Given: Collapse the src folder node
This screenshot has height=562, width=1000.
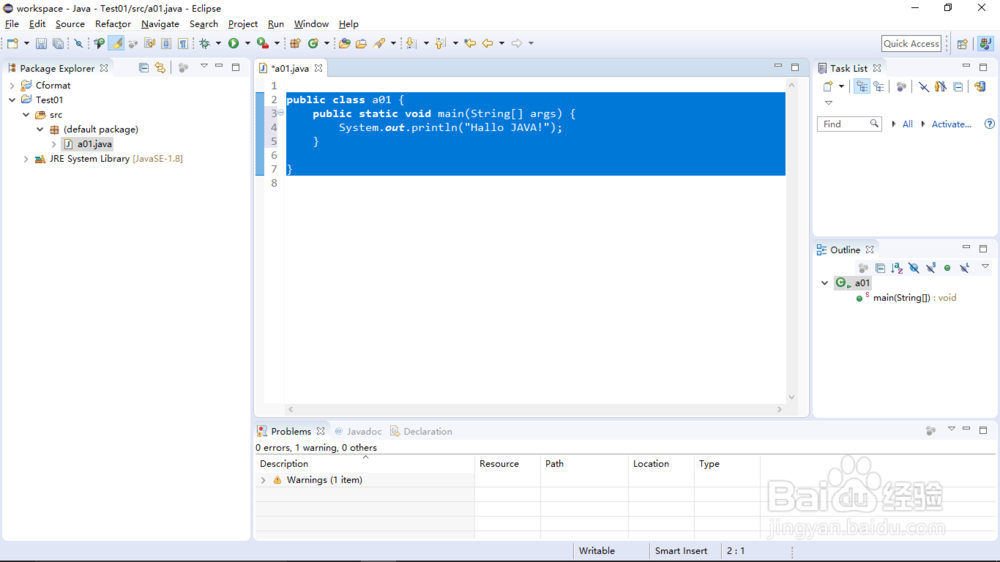Looking at the screenshot, I should tap(26, 115).
